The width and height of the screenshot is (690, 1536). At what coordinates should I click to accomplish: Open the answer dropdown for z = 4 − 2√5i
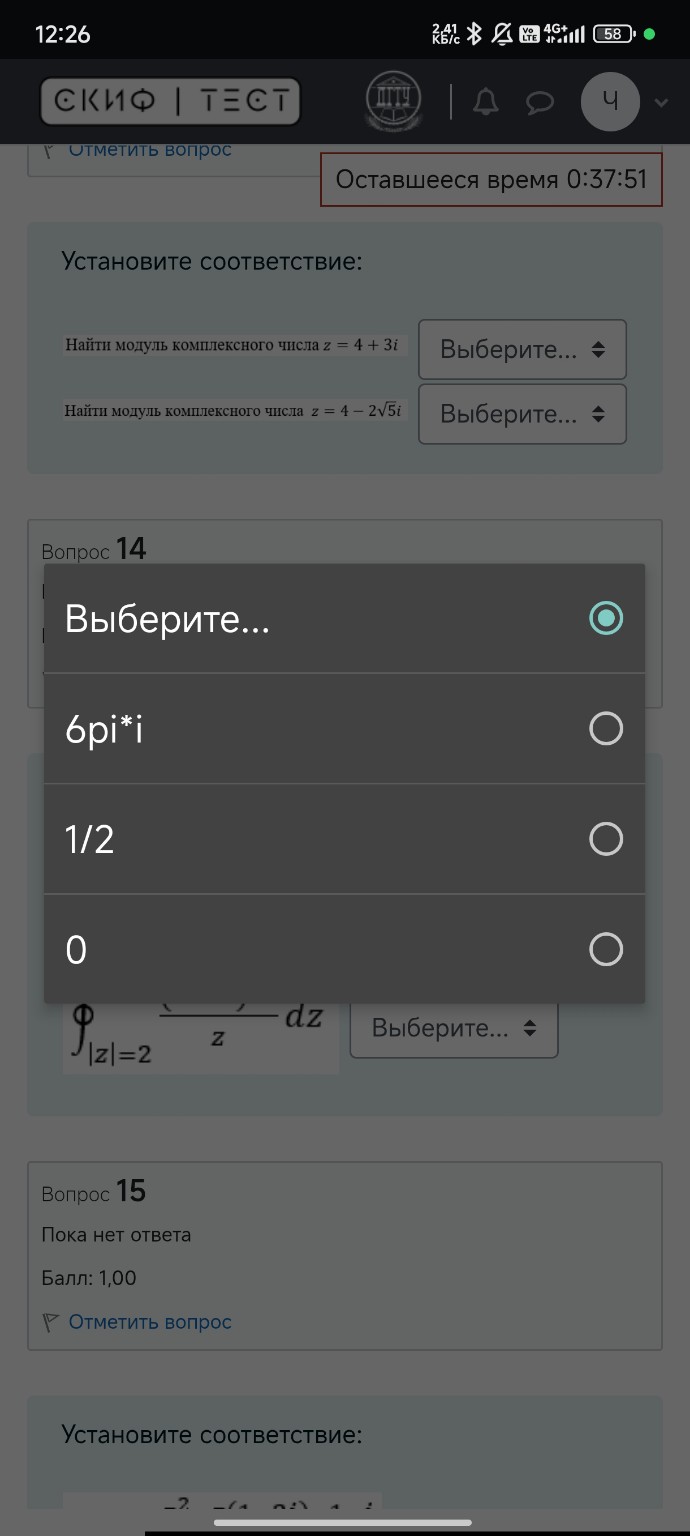[x=521, y=414]
